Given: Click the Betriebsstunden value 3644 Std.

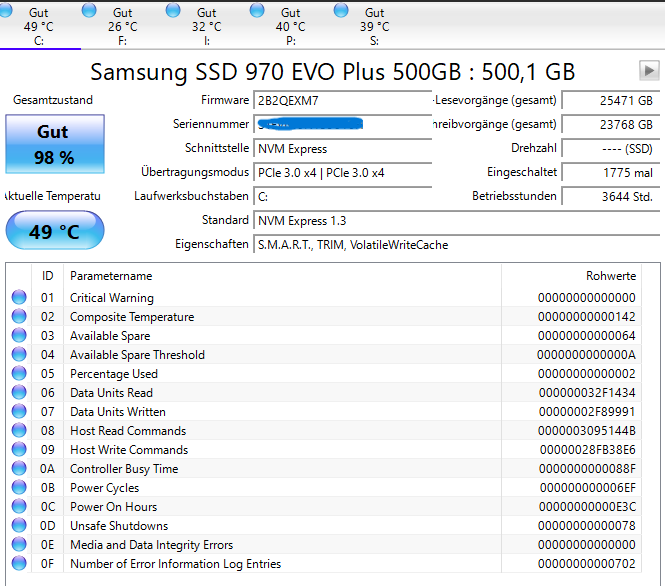Looking at the screenshot, I should click(x=611, y=197).
